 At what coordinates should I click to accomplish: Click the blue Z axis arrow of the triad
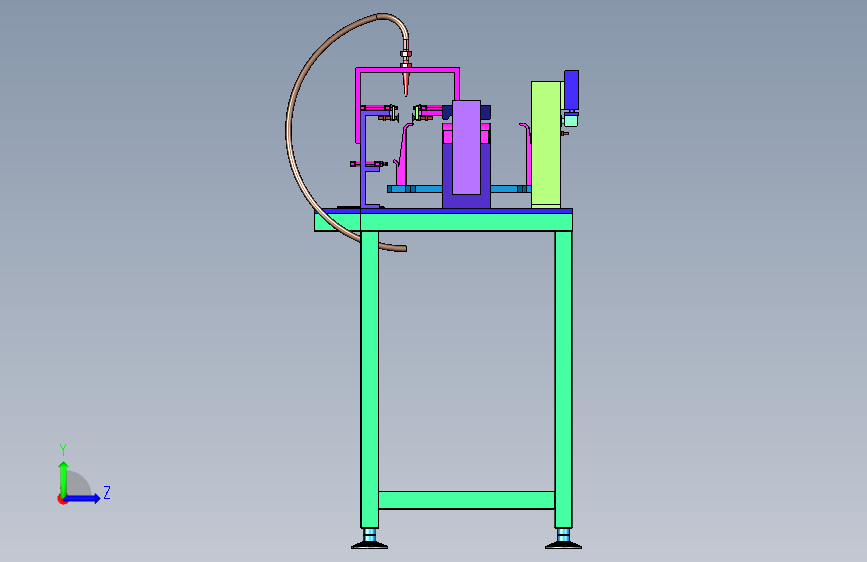click(x=82, y=498)
